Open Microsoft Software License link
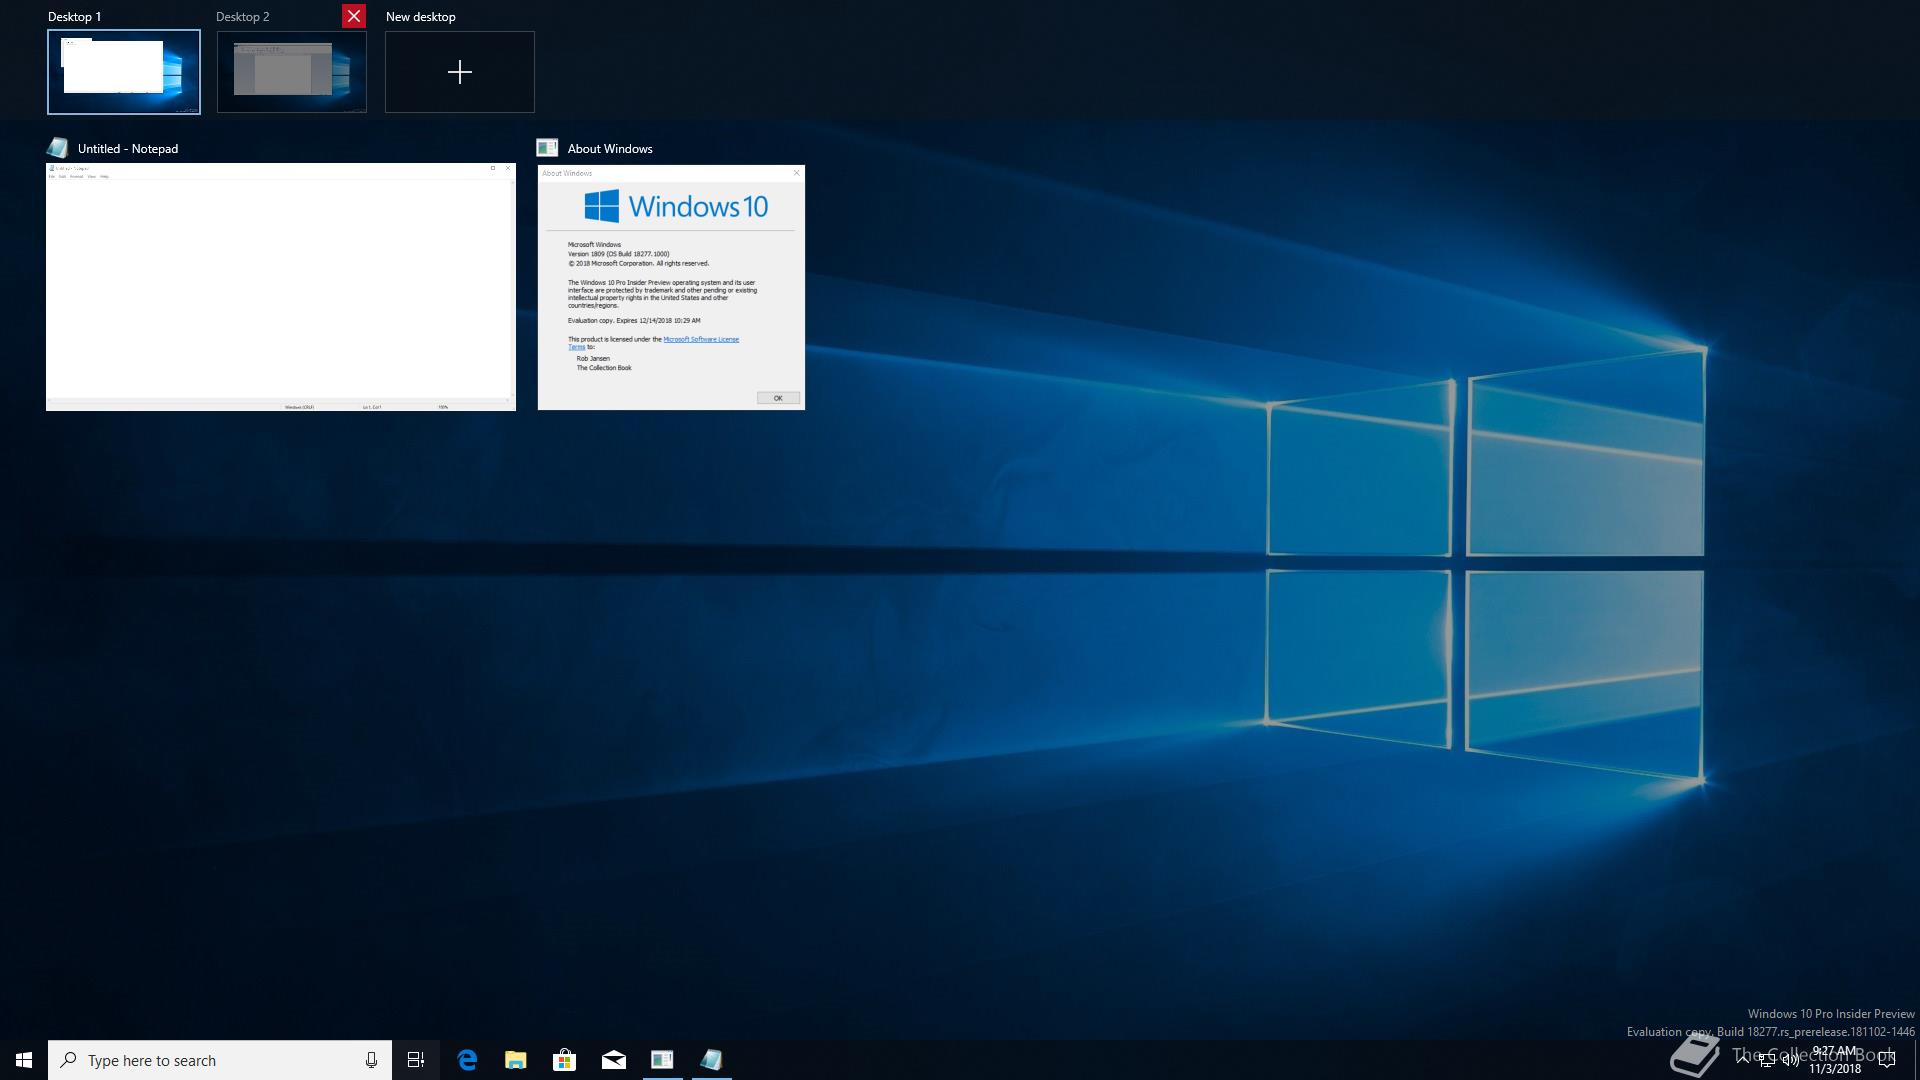Screen dimensions: 1920x1080 click(x=701, y=339)
